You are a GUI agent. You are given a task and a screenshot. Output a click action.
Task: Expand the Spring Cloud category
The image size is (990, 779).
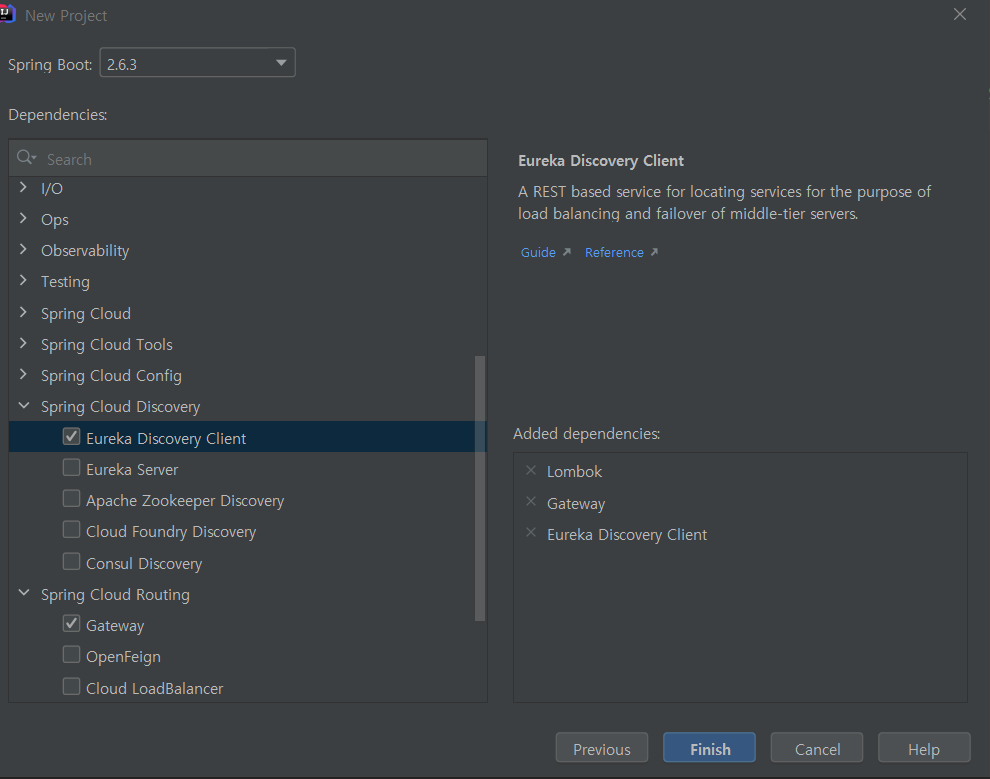(x=23, y=312)
